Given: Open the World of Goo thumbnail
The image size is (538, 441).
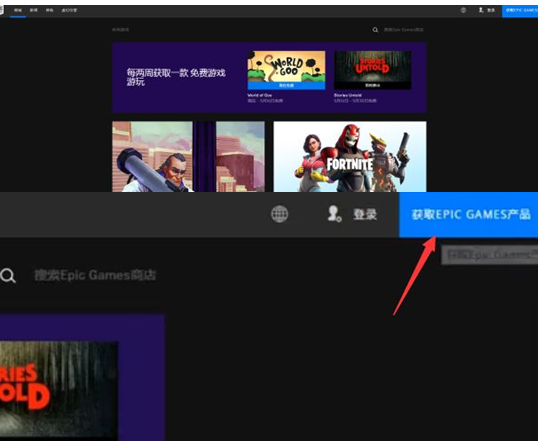Looking at the screenshot, I should pyautogui.click(x=286, y=67).
